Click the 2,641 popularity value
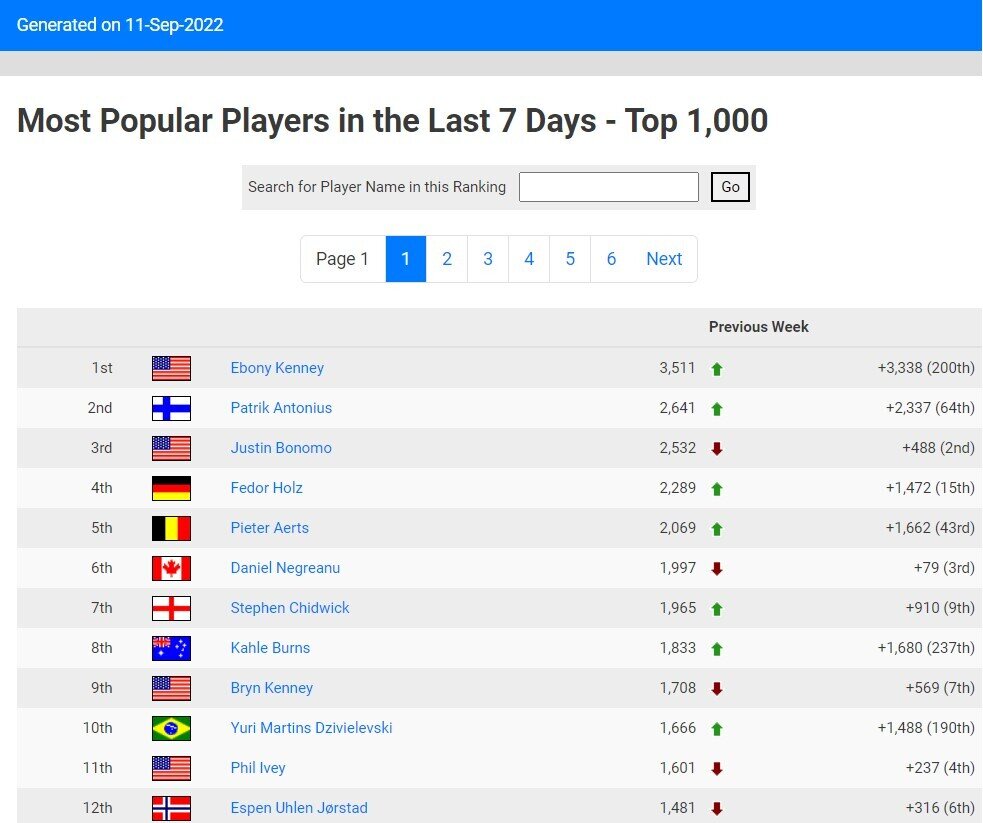Image resolution: width=983 pixels, height=823 pixels. (x=677, y=408)
